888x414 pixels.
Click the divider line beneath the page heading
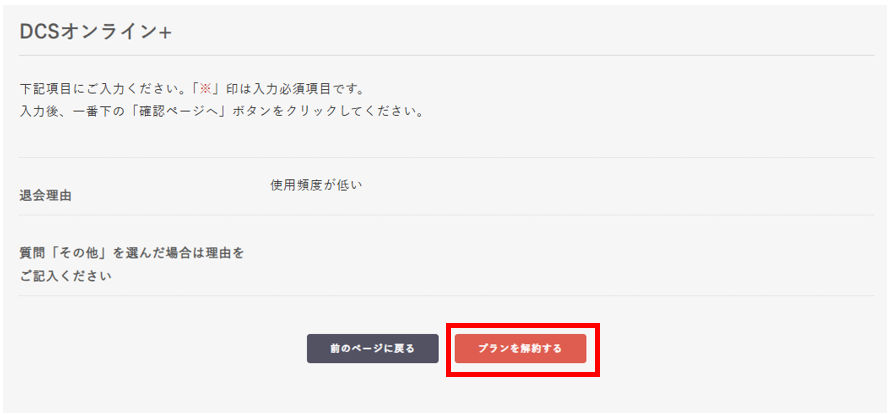coord(446,55)
